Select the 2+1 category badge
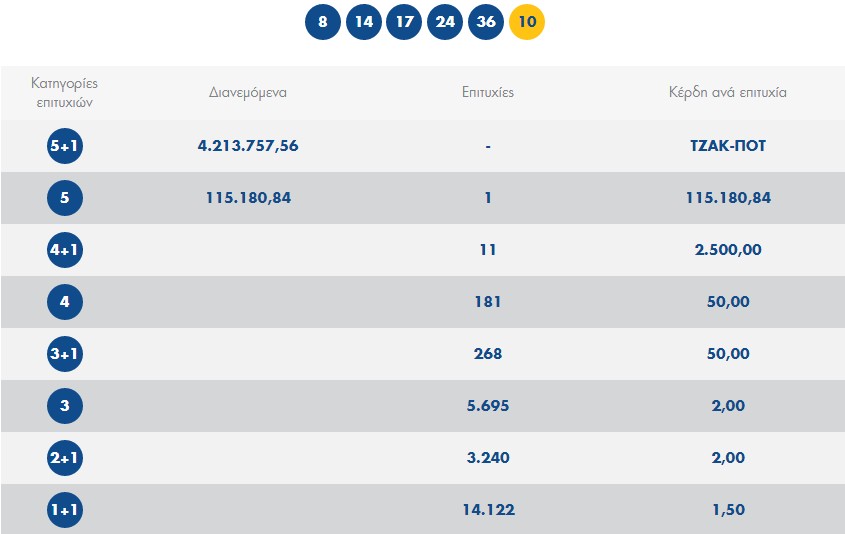This screenshot has width=845, height=534. (x=65, y=458)
